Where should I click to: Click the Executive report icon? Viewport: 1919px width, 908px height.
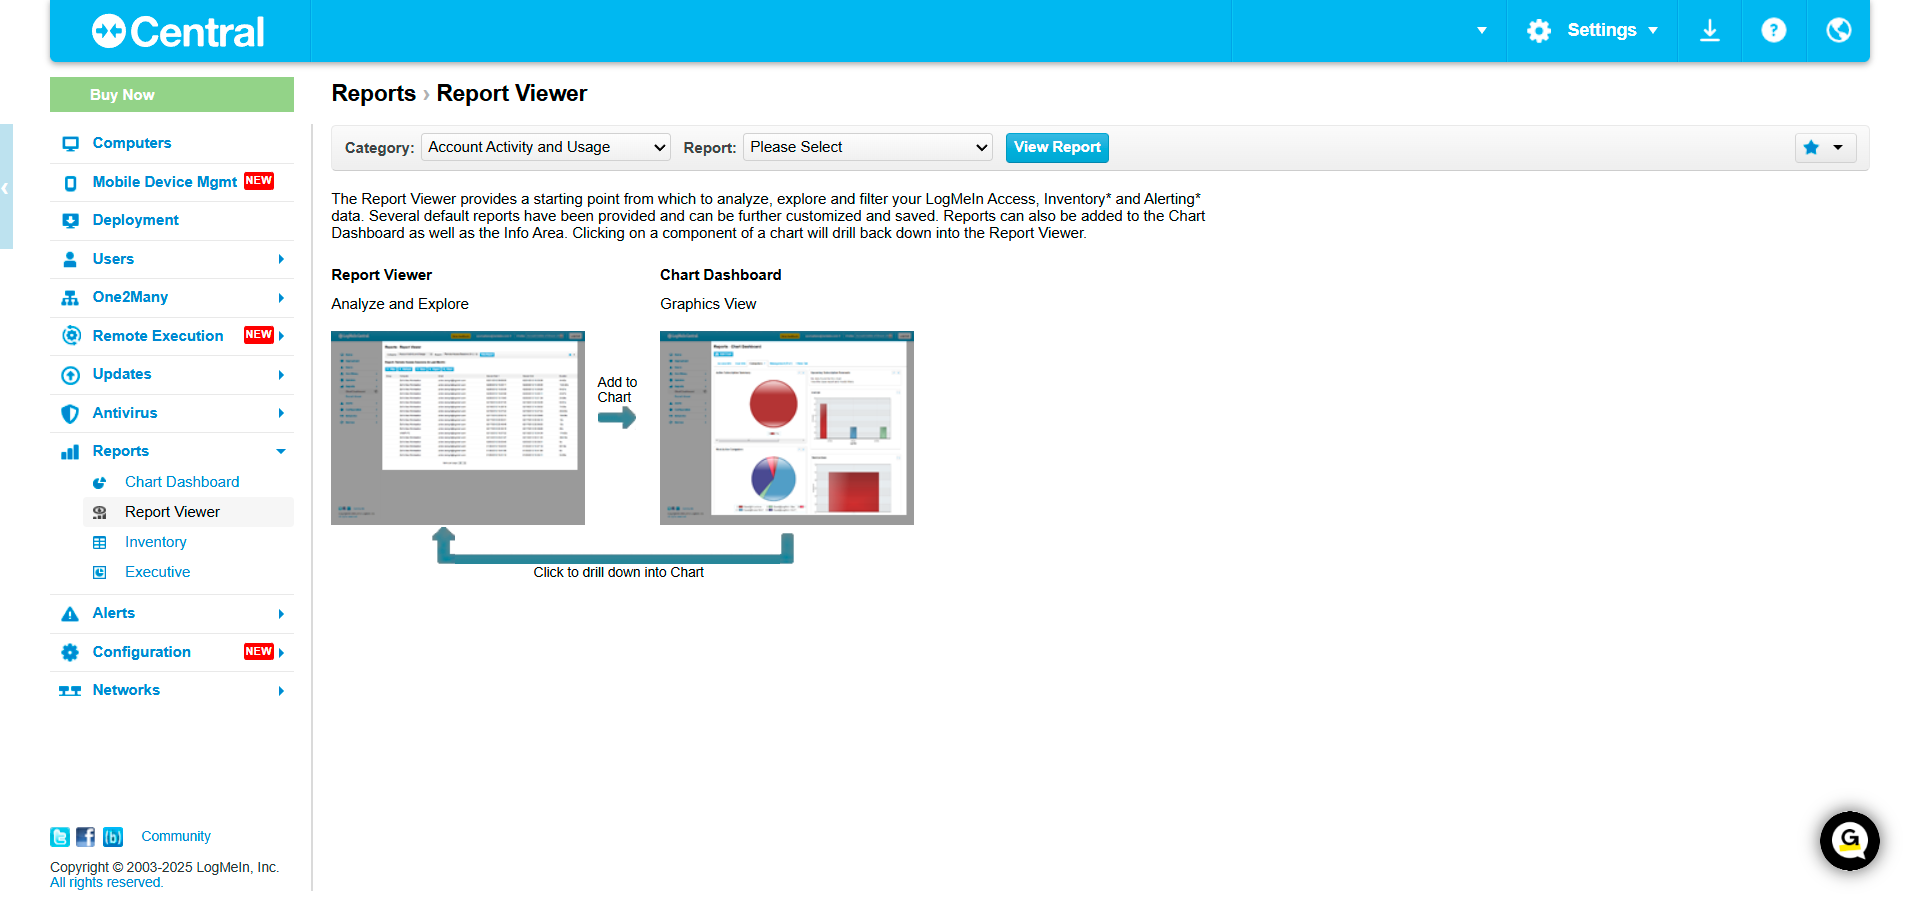[99, 573]
